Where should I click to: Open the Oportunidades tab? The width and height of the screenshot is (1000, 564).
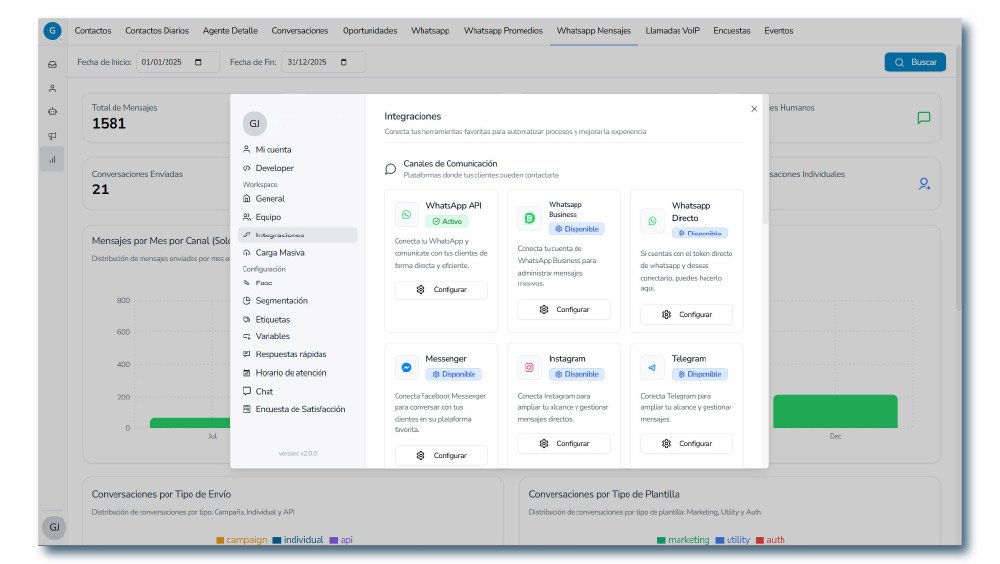[370, 31]
